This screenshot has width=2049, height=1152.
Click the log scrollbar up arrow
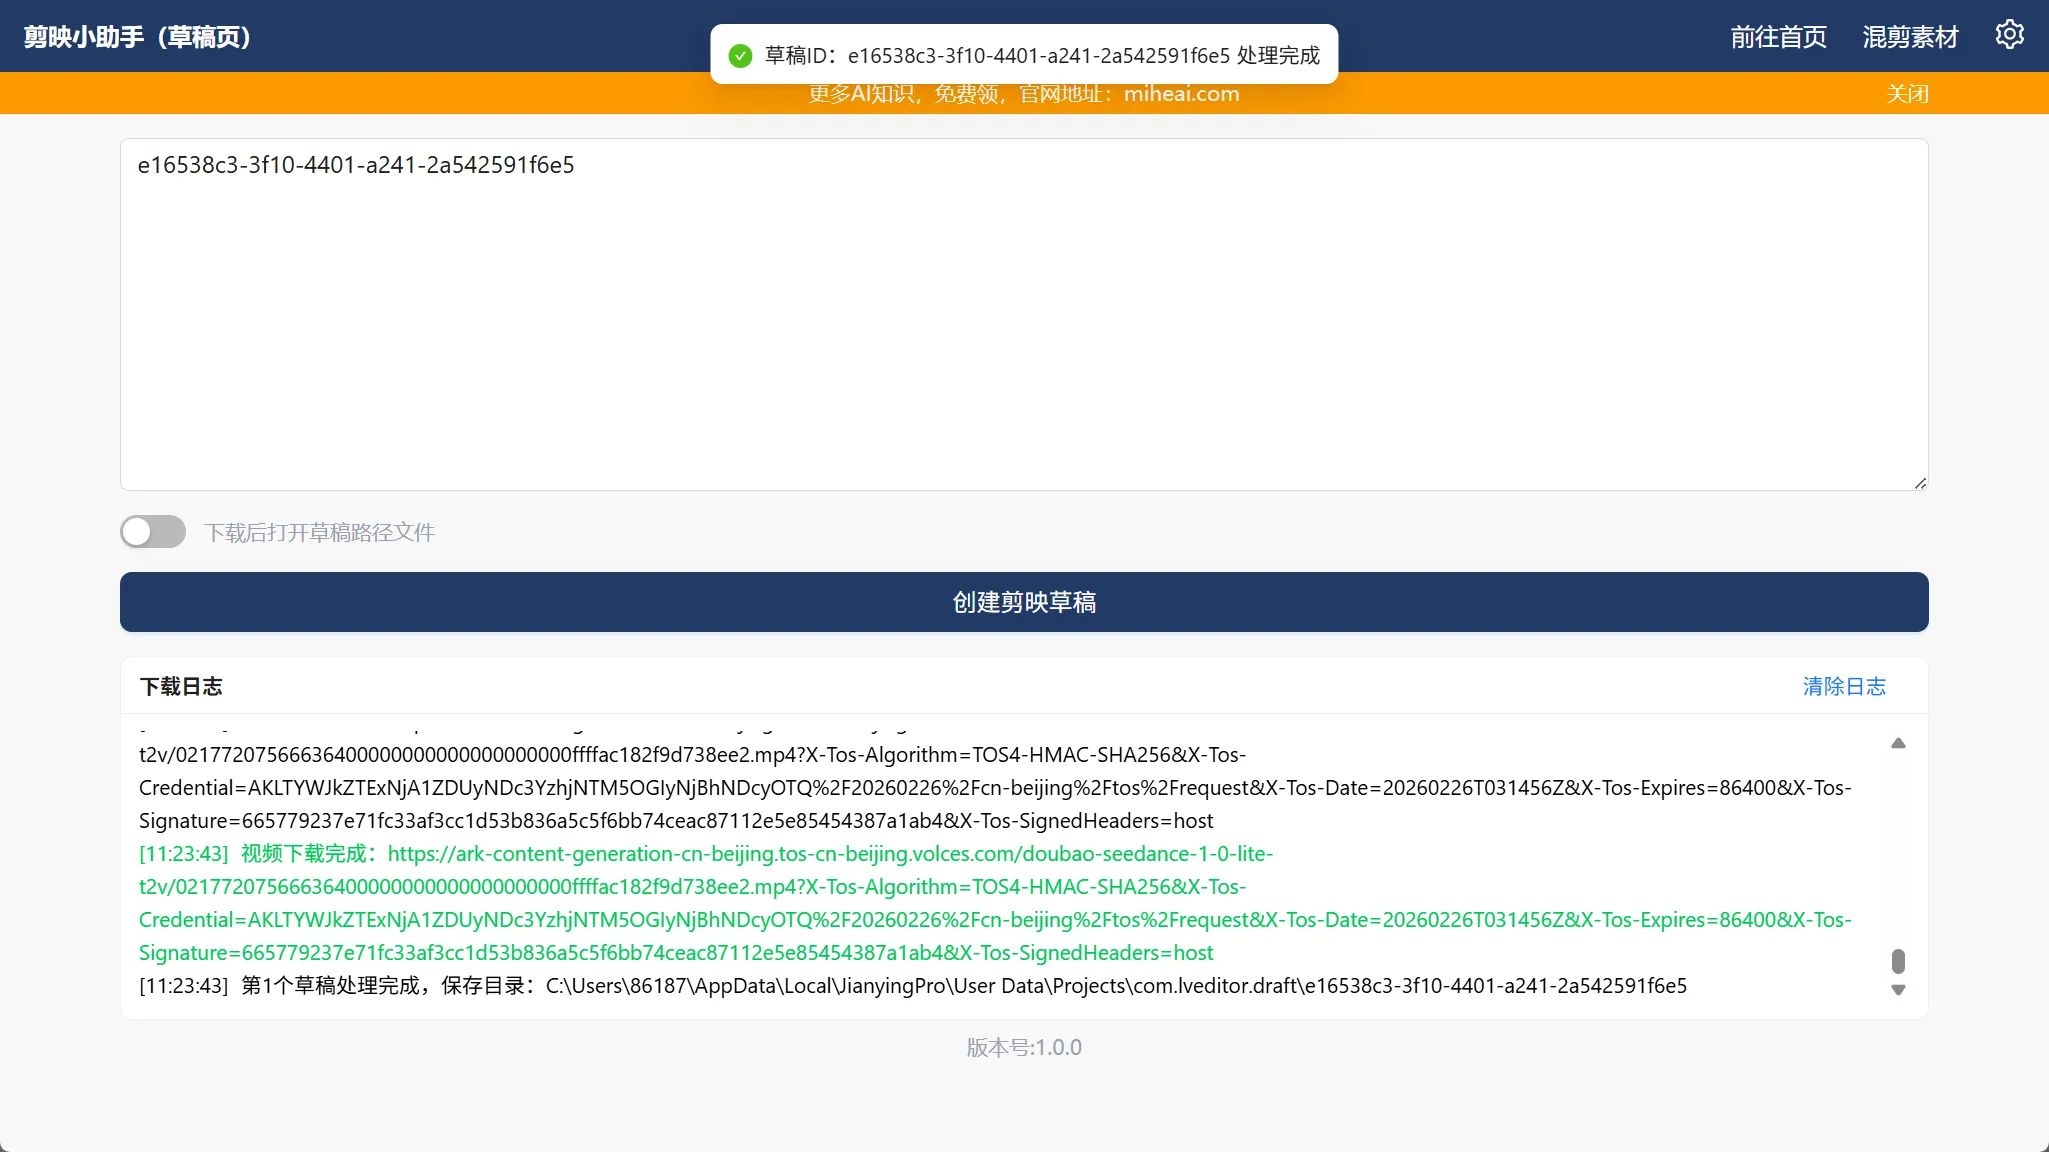tap(1898, 743)
